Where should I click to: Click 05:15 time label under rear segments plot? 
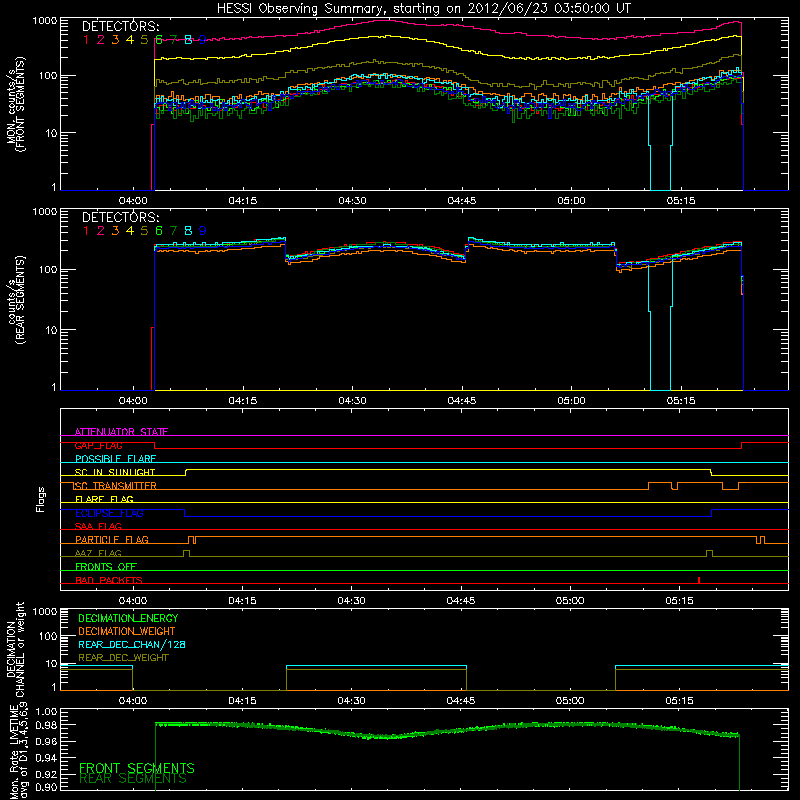tap(681, 401)
